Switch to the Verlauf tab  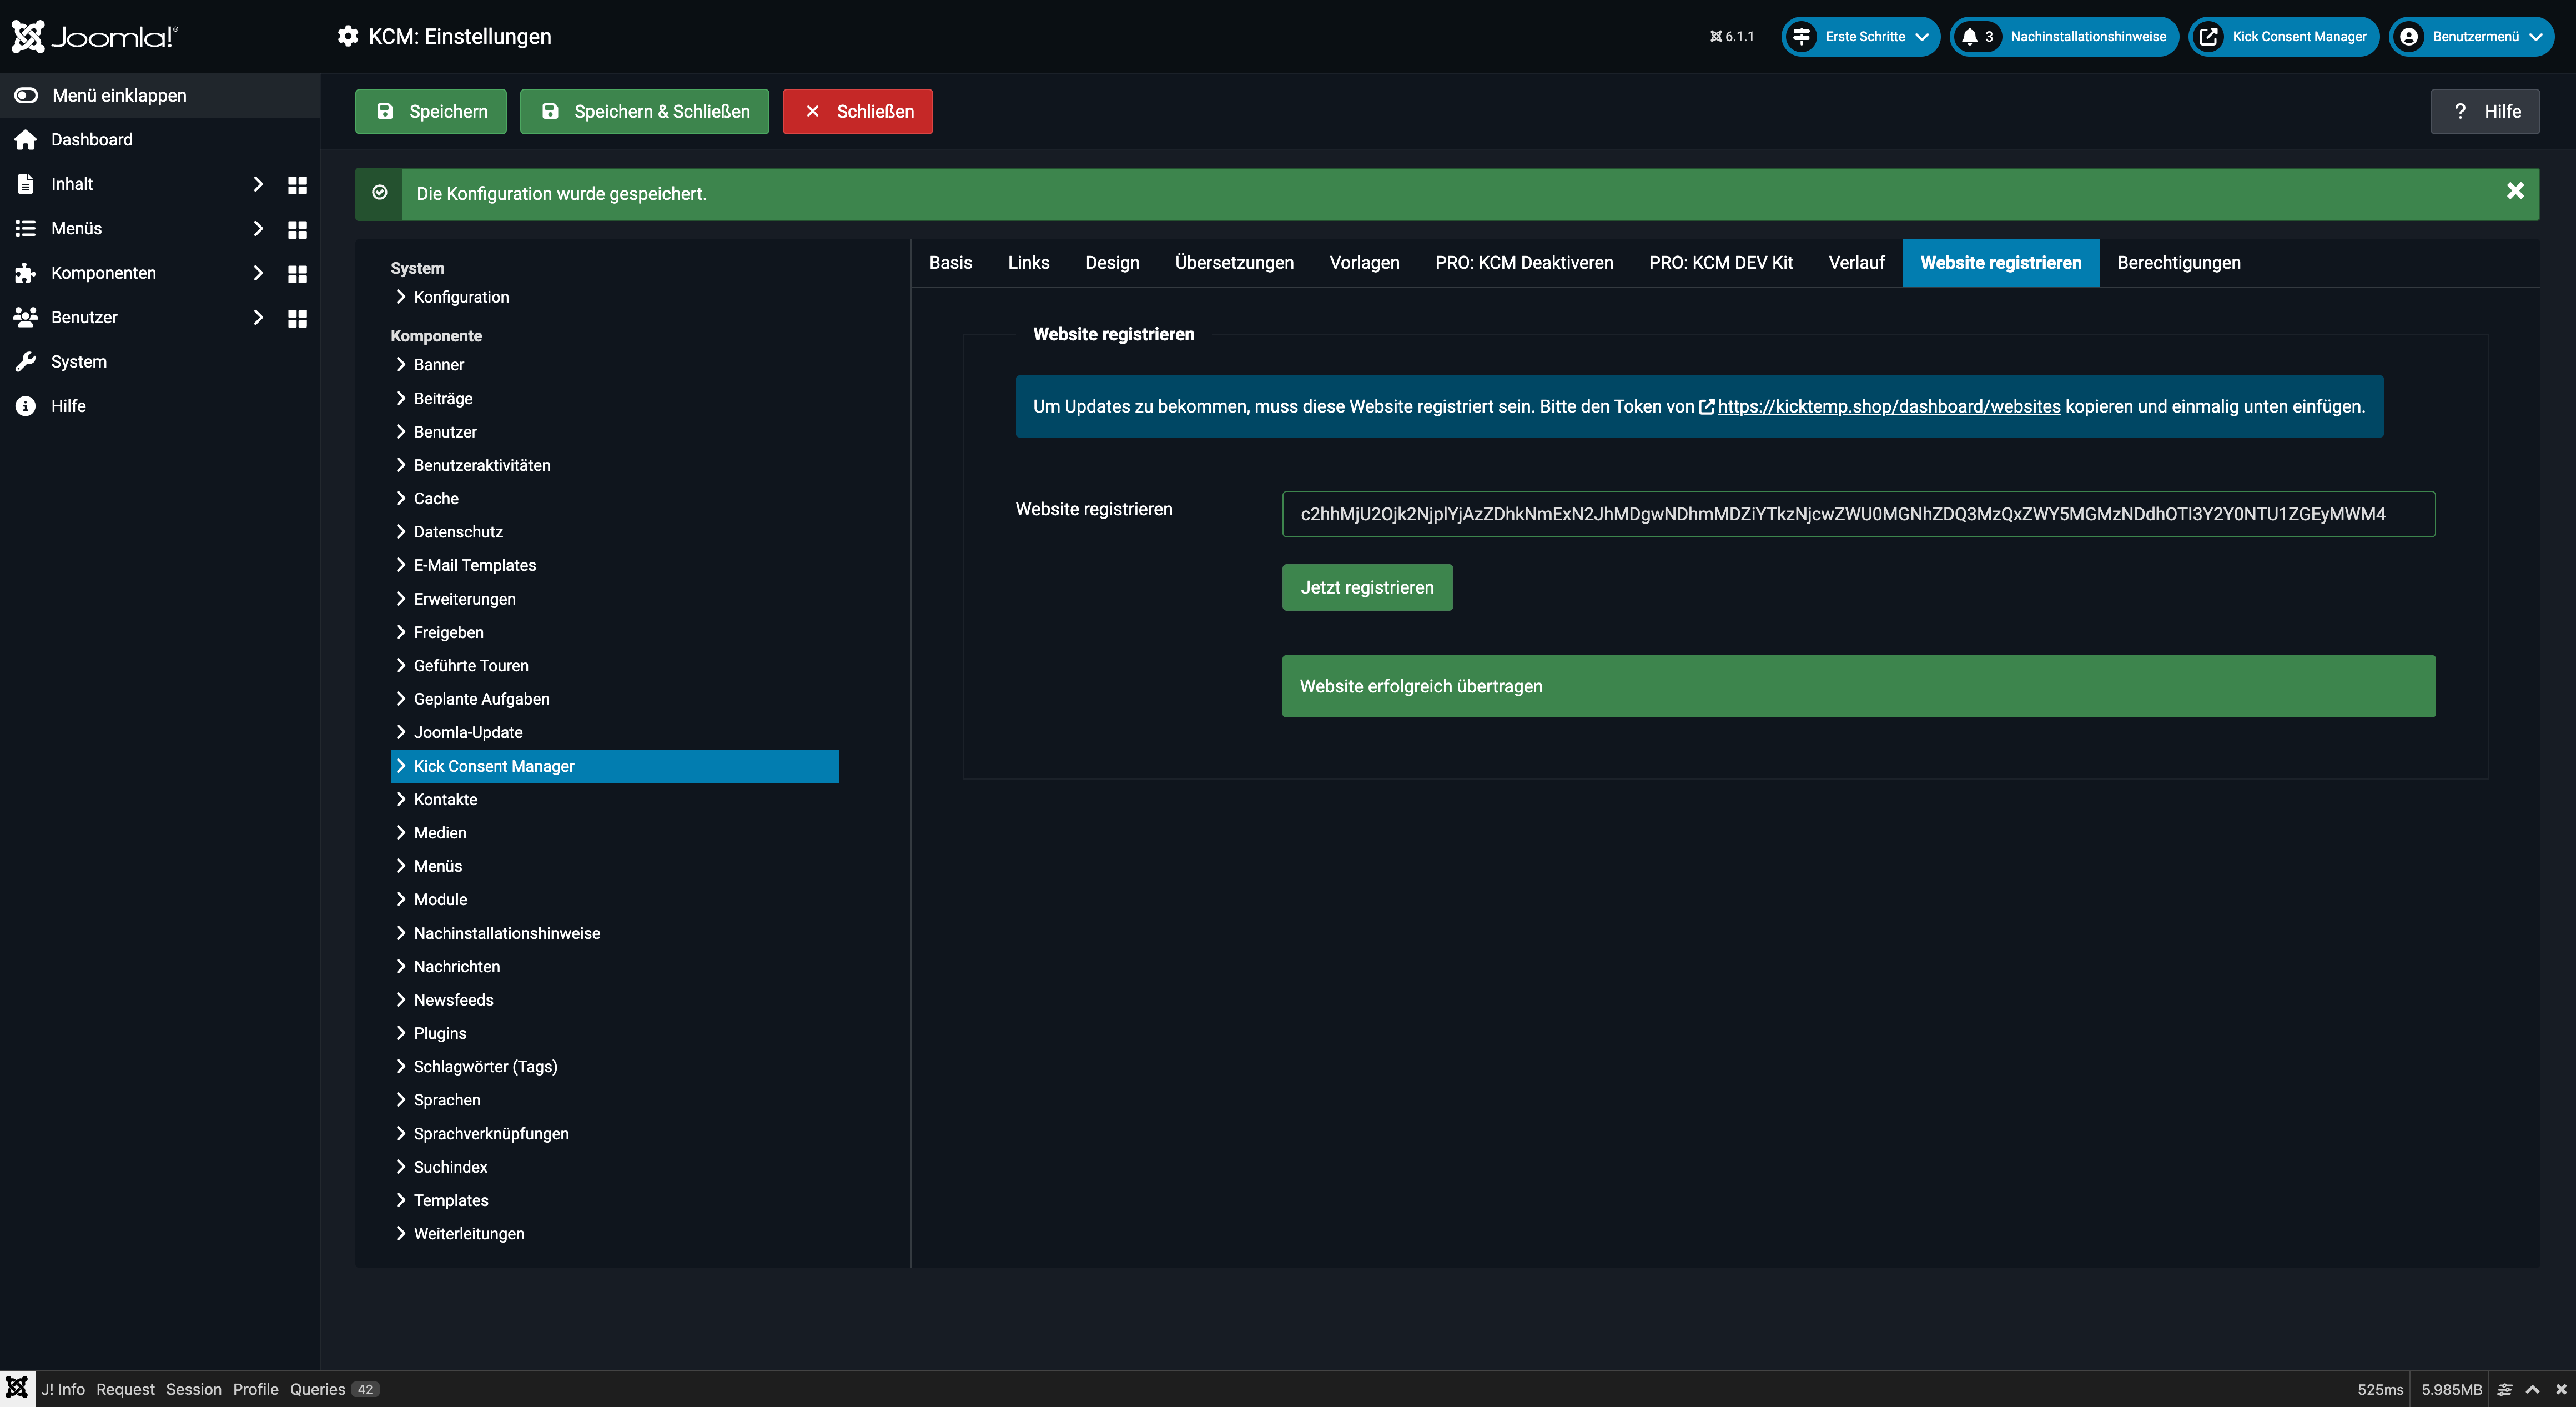click(1856, 263)
